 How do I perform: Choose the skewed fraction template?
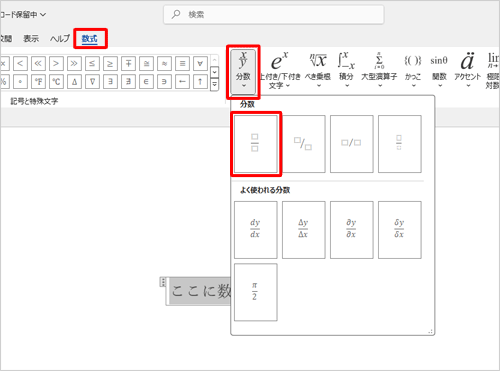[304, 144]
